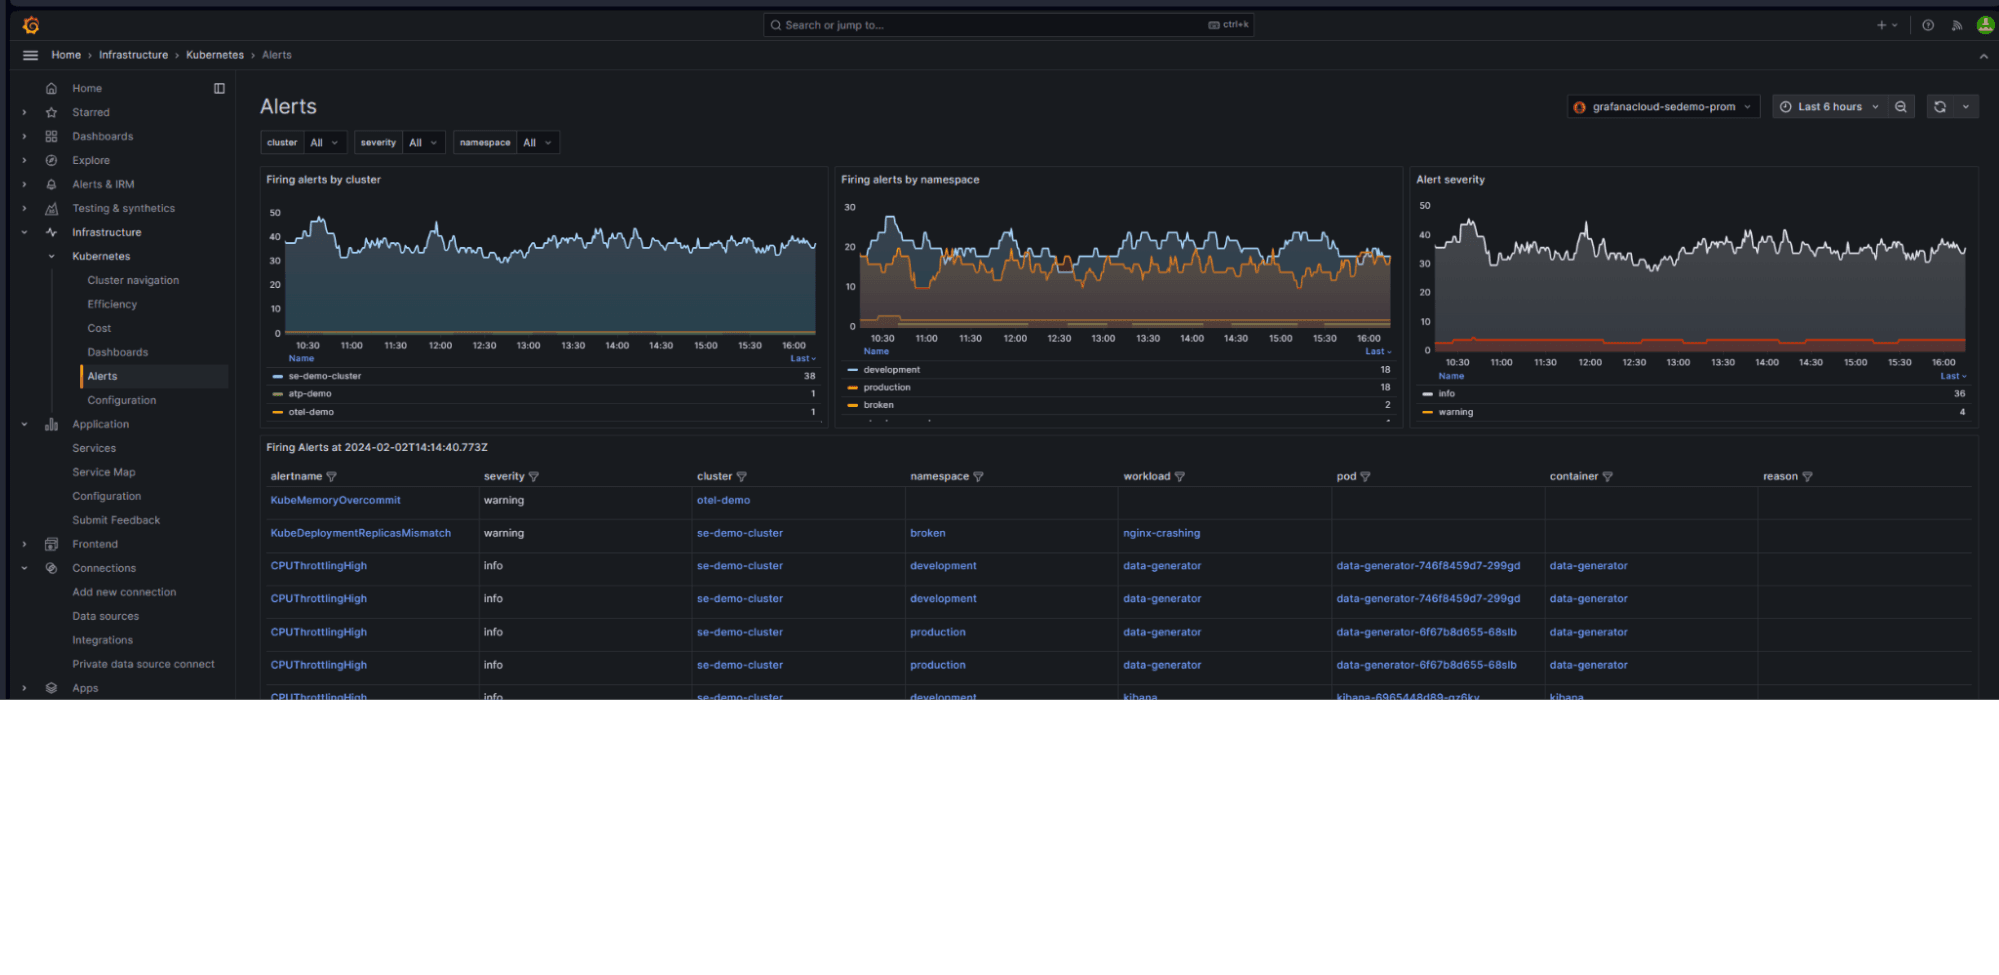The image size is (1999, 975).
Task: Click the Dashboards grid icon
Action: (51, 136)
